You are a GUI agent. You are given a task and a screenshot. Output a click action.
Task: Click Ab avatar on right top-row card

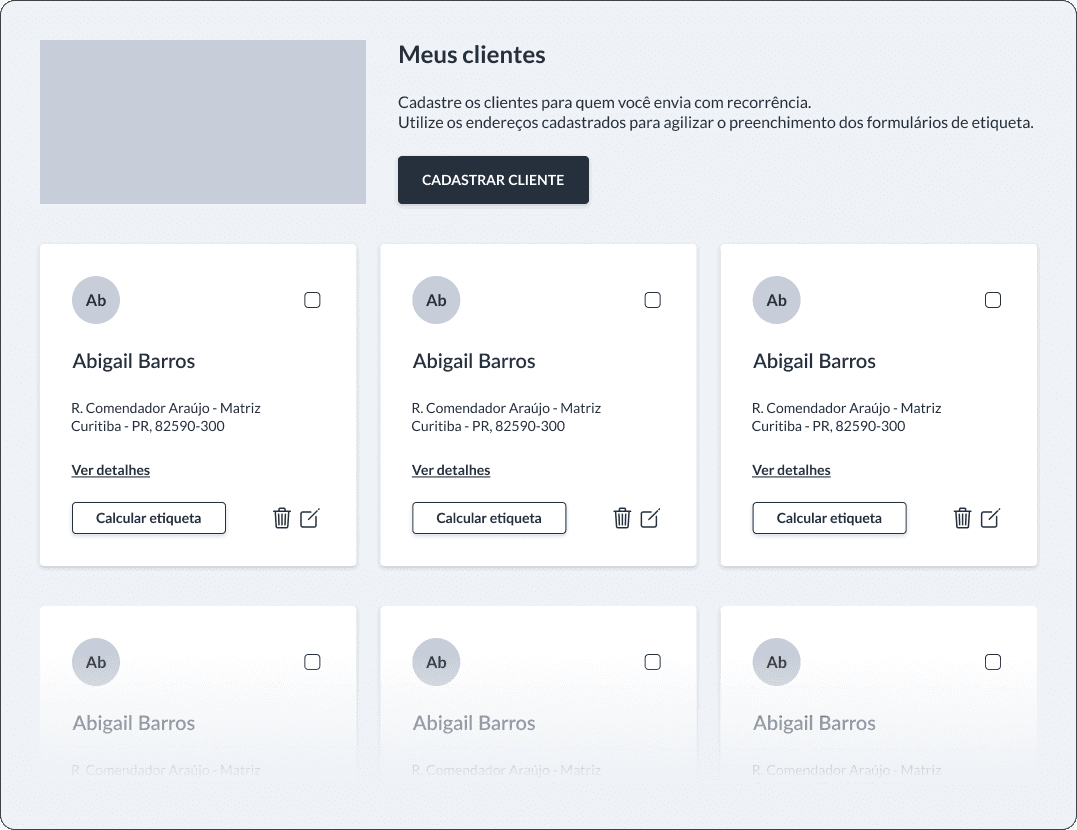point(777,300)
